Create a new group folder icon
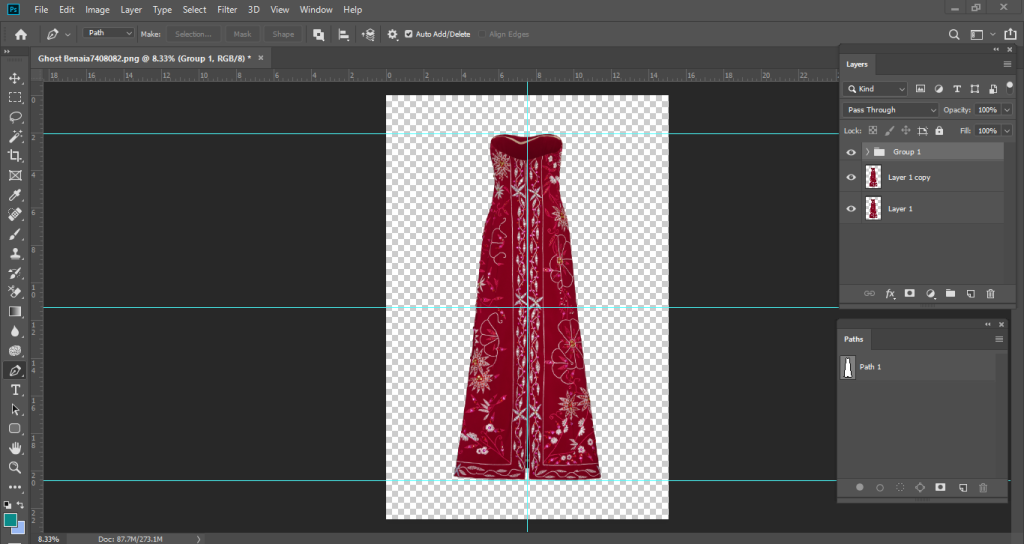 click(950, 294)
